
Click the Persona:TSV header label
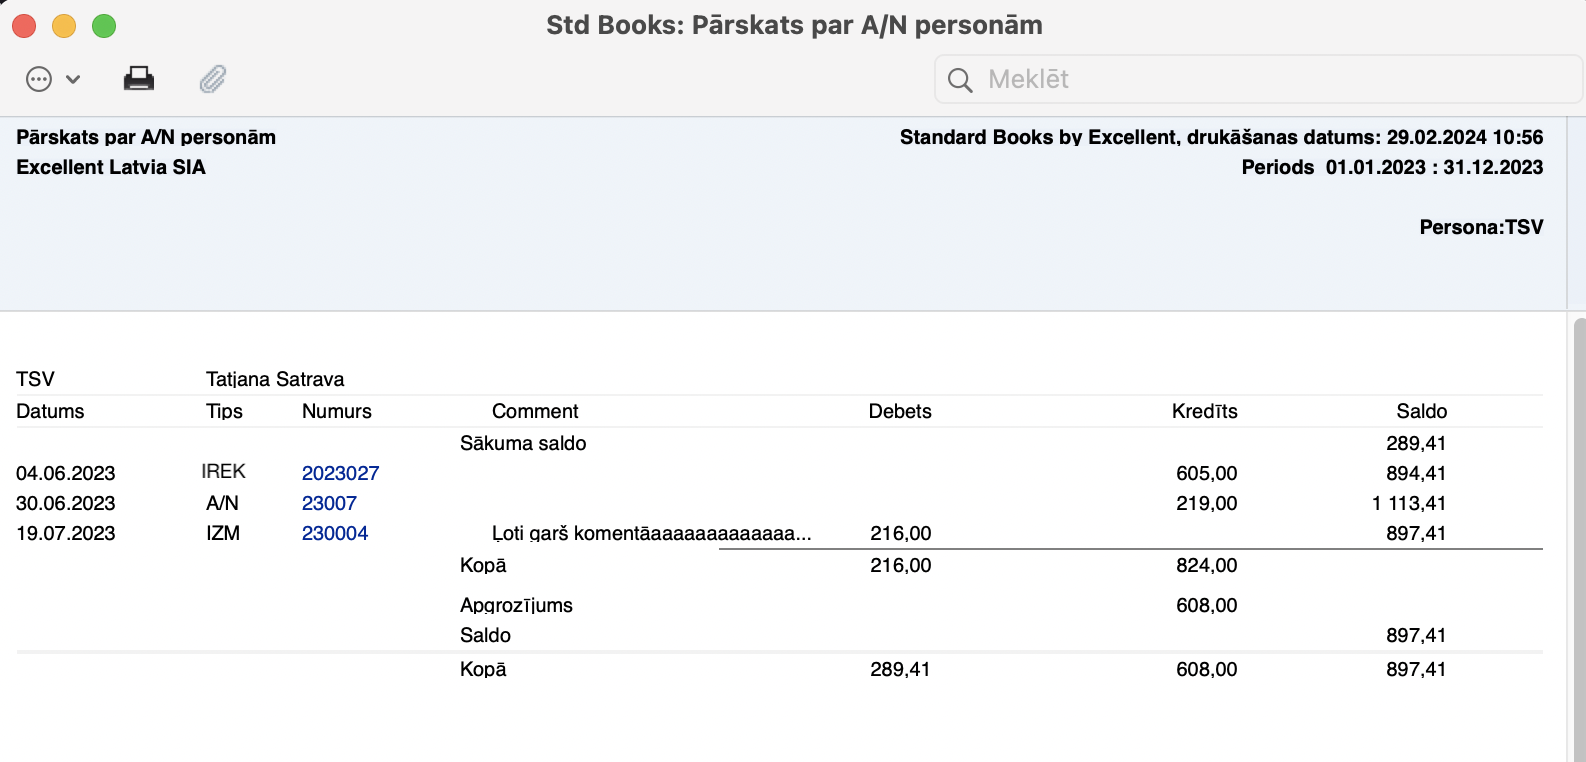(x=1481, y=227)
